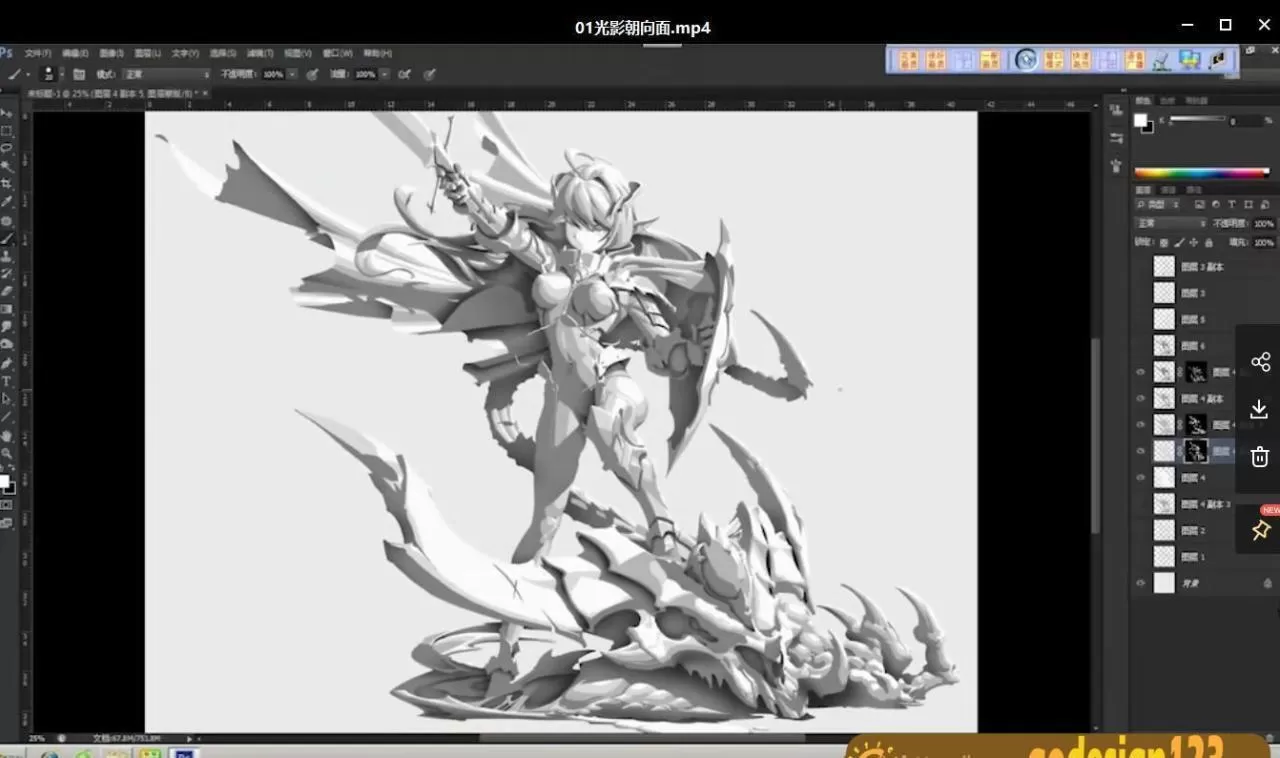Image resolution: width=1280 pixels, height=758 pixels.
Task: Select the Lasso tool
Action: pos(7,148)
